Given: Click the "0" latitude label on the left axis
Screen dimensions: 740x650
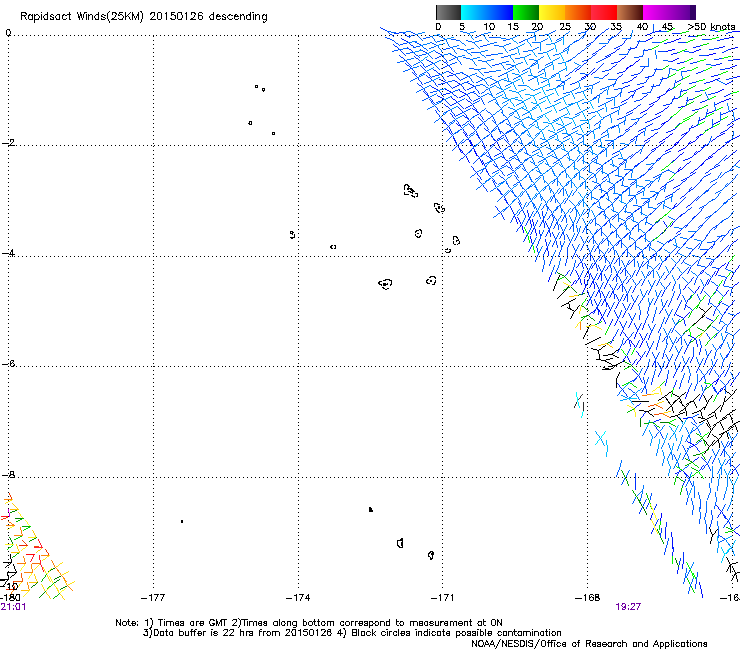Looking at the screenshot, I should coord(8,33).
